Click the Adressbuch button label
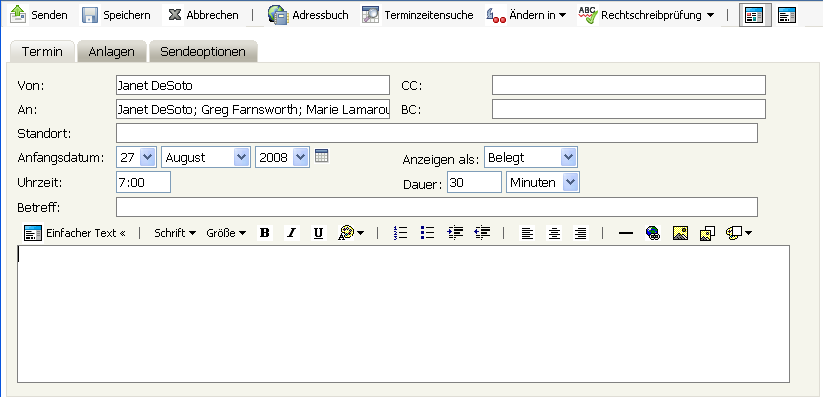Image resolution: width=823 pixels, height=397 pixels. click(320, 15)
